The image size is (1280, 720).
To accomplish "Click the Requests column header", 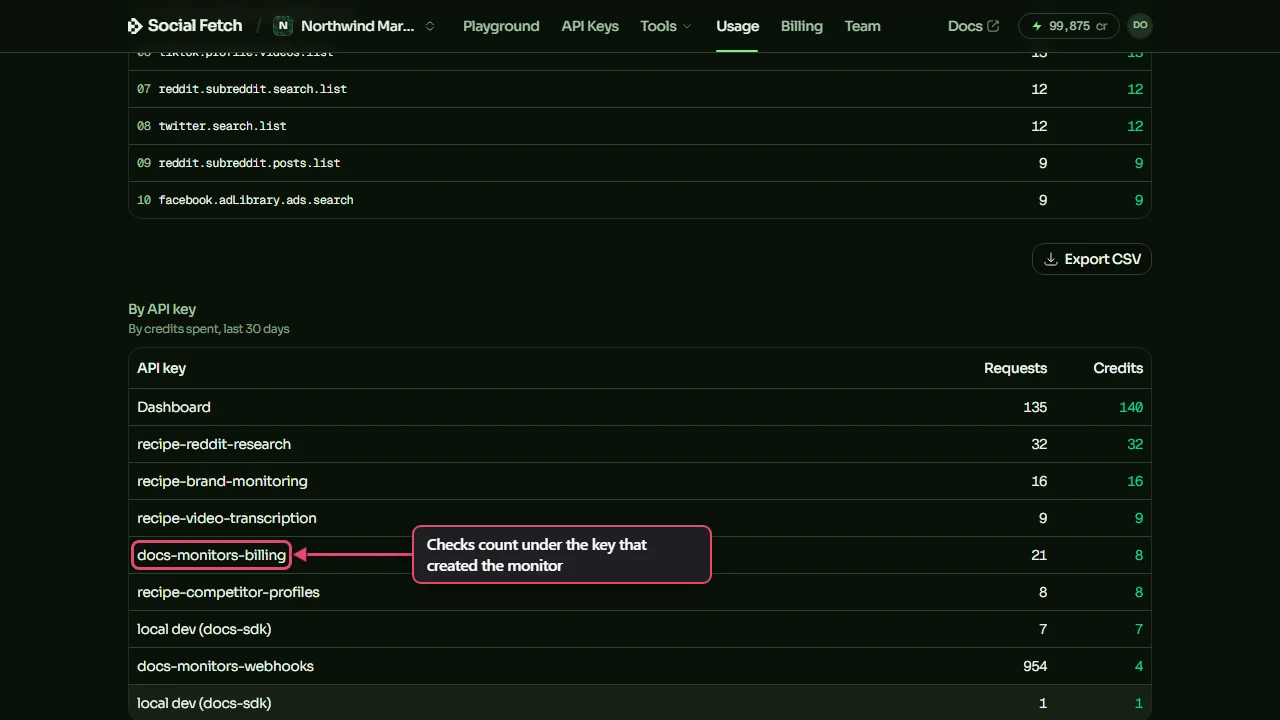I will (x=1015, y=368).
